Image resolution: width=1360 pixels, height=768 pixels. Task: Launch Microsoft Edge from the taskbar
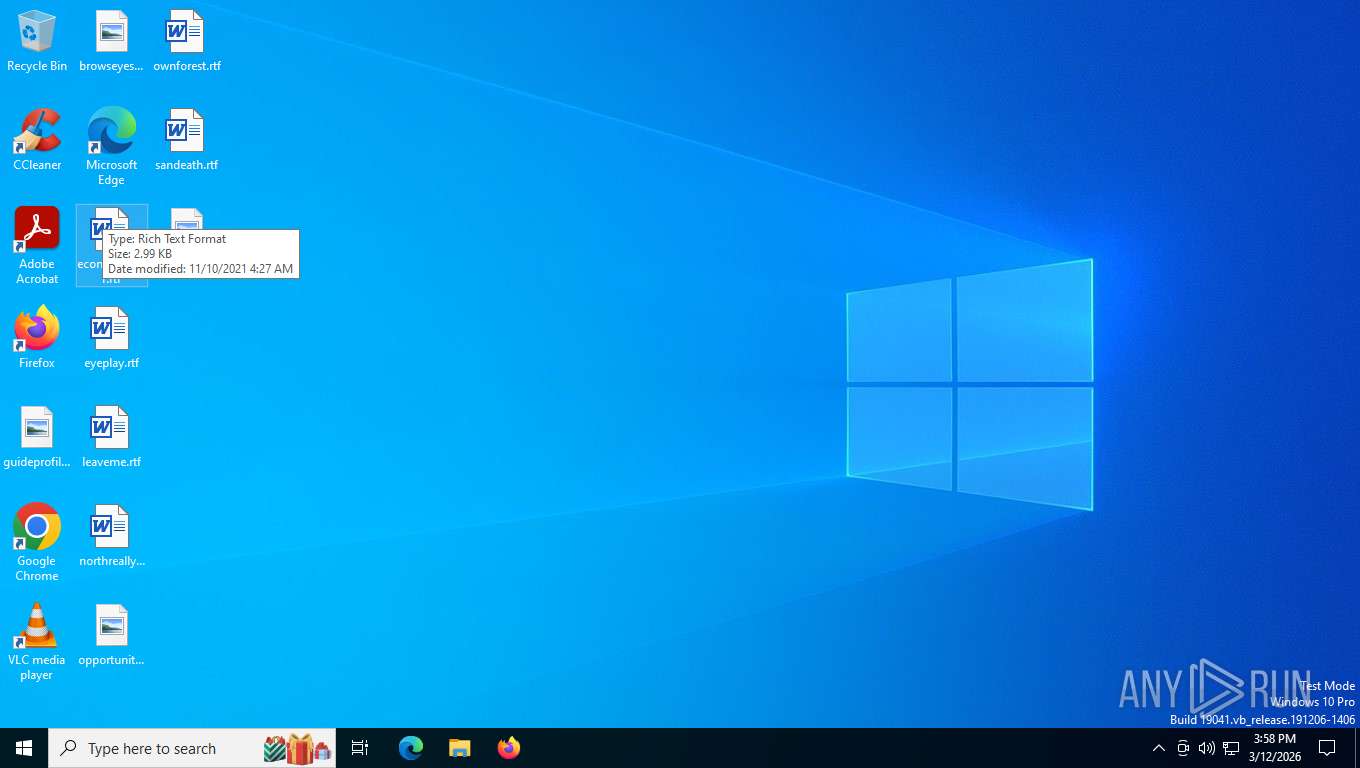coord(411,748)
